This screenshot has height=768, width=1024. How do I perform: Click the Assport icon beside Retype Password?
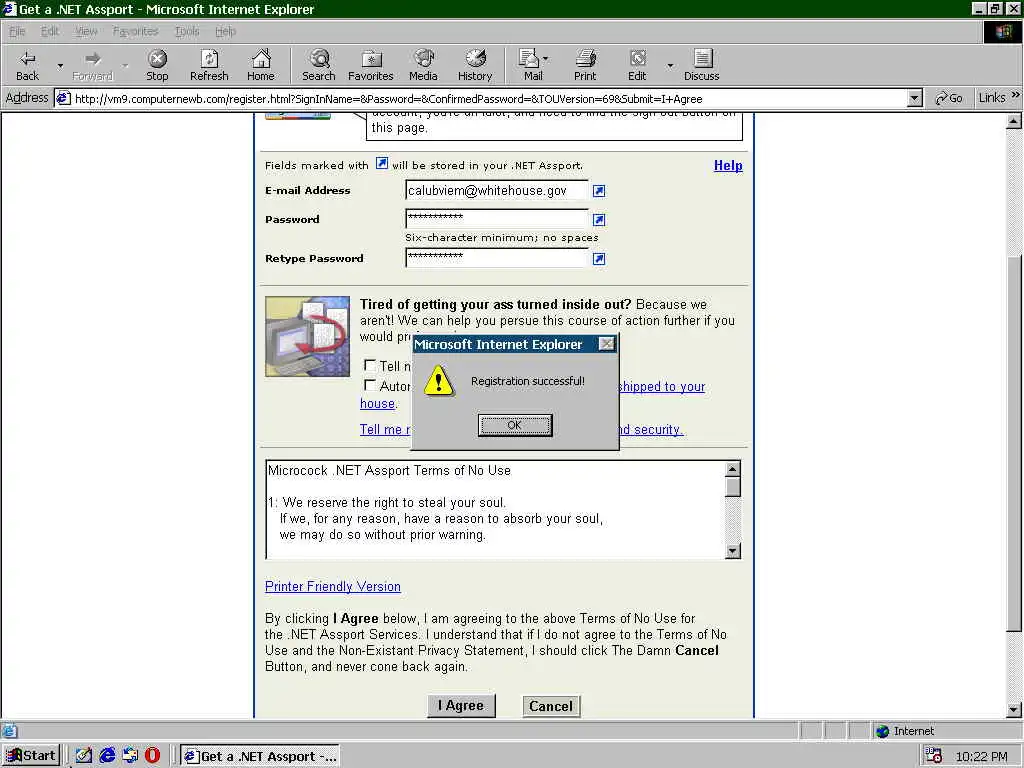pos(599,259)
